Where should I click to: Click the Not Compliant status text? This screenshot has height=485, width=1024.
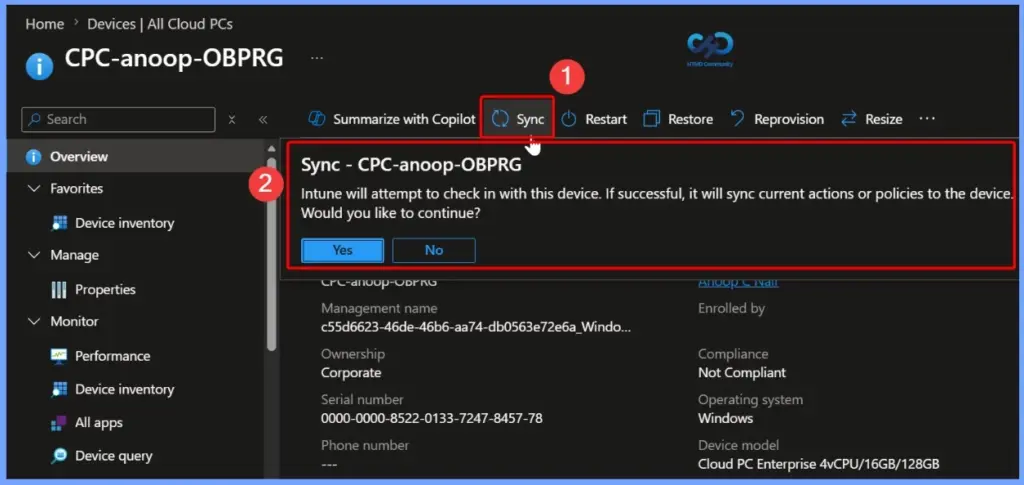click(742, 373)
